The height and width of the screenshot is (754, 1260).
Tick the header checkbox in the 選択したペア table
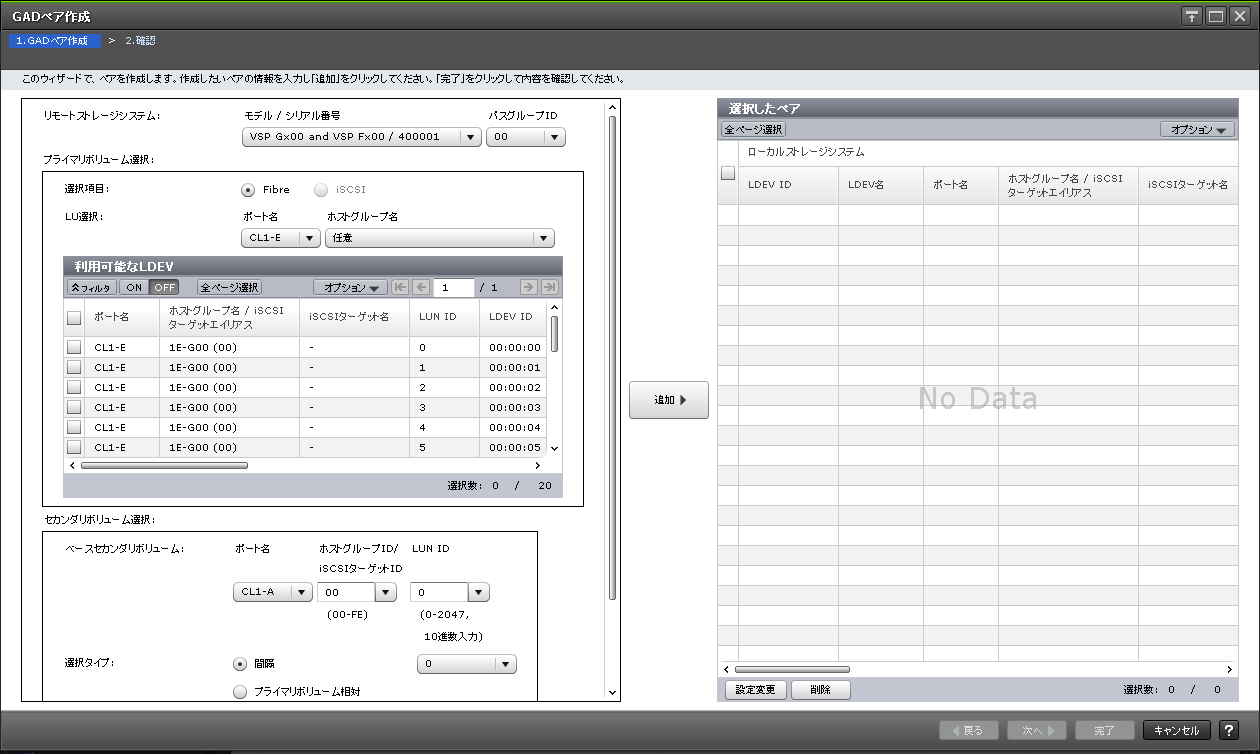click(728, 174)
